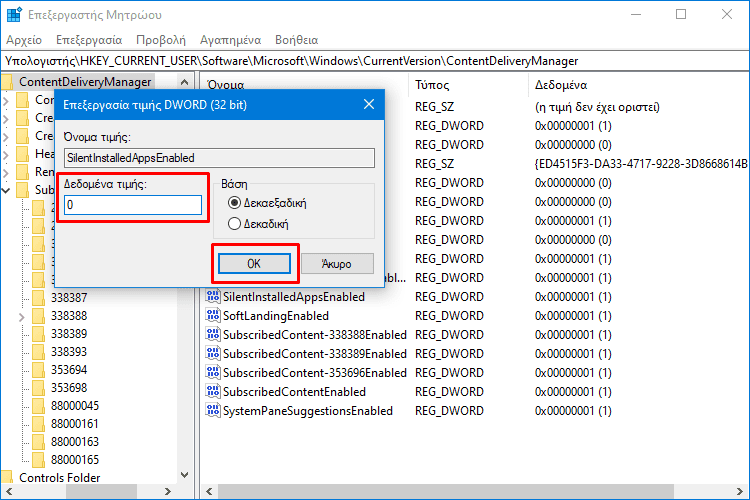Screen dimensions: 750x500
Task: Click the folder icon of key 338388
Action: coord(38,316)
